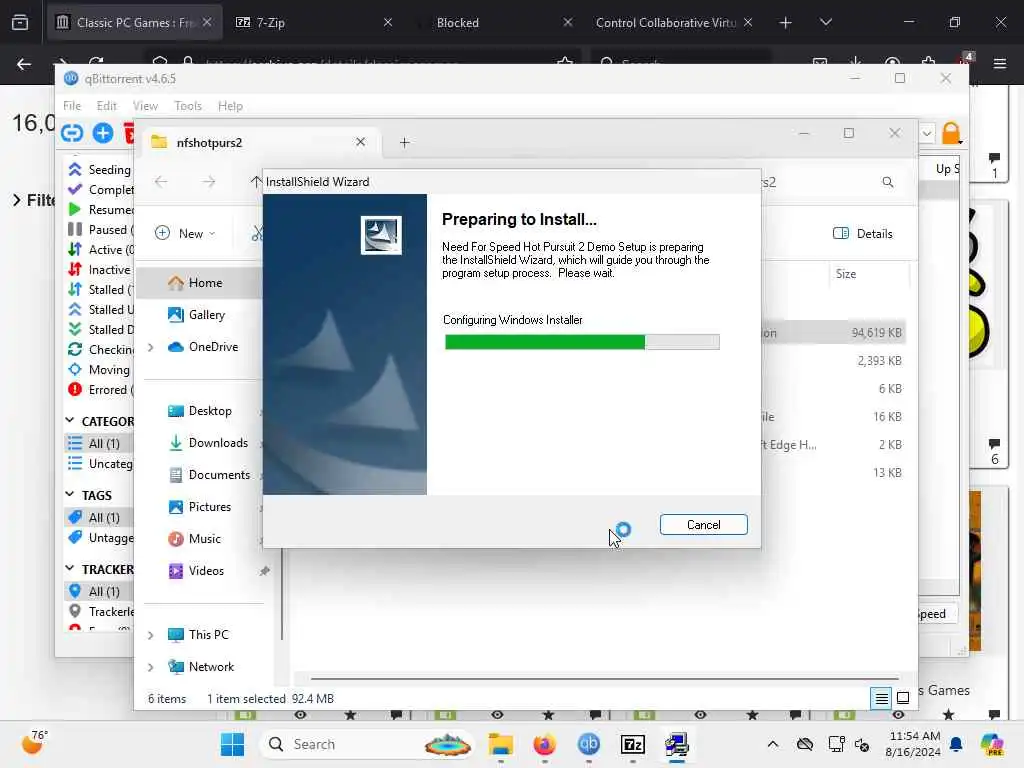Switch Explorer to large thumbnails view
This screenshot has width=1024, height=768.
(x=903, y=699)
